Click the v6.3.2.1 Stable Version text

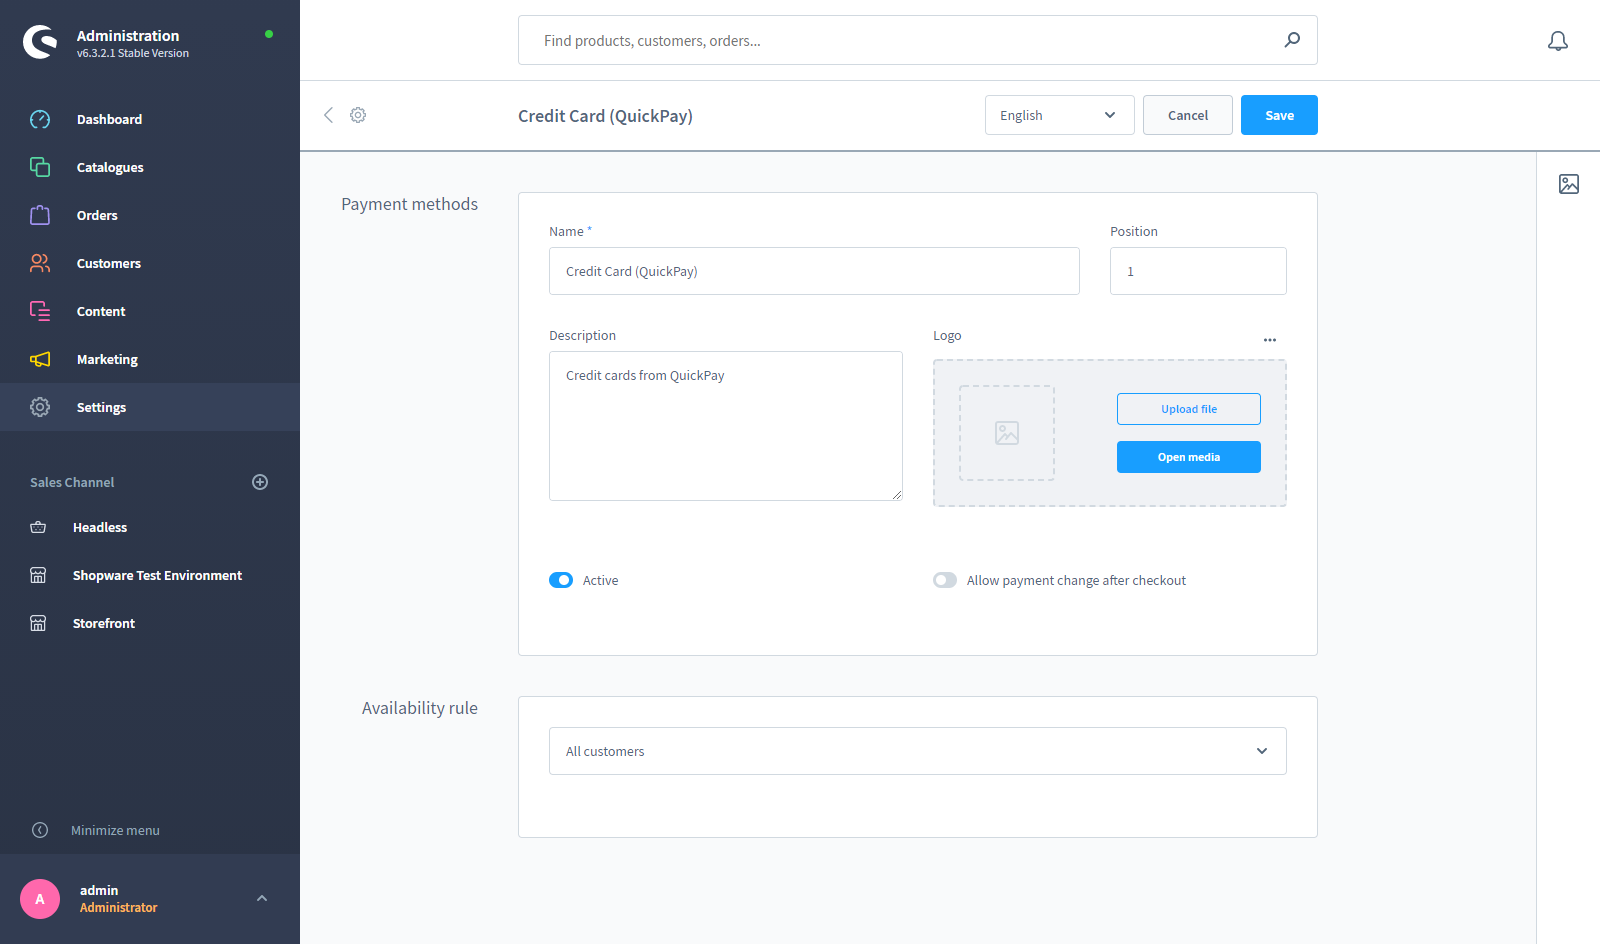tap(133, 53)
